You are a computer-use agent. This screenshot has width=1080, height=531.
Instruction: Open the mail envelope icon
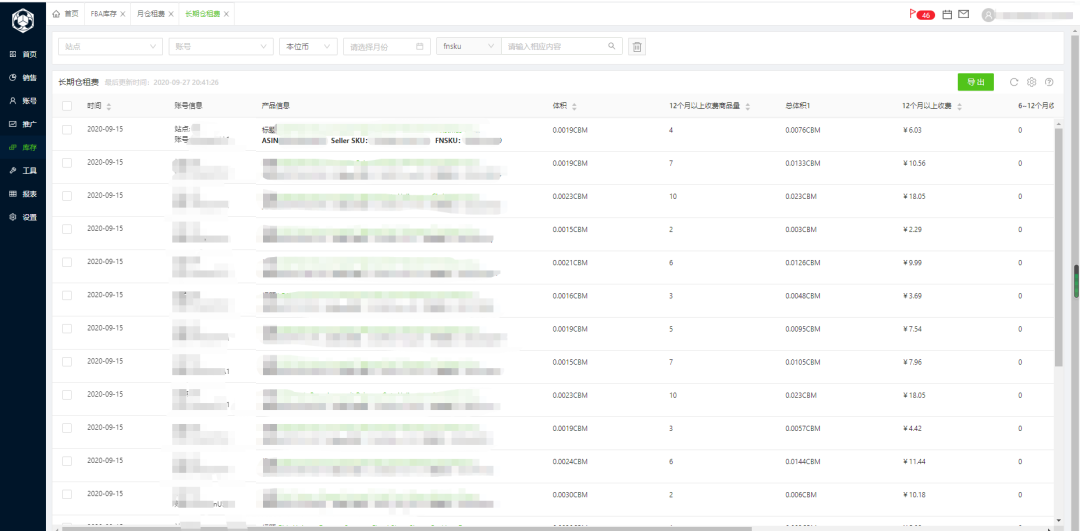pos(964,14)
